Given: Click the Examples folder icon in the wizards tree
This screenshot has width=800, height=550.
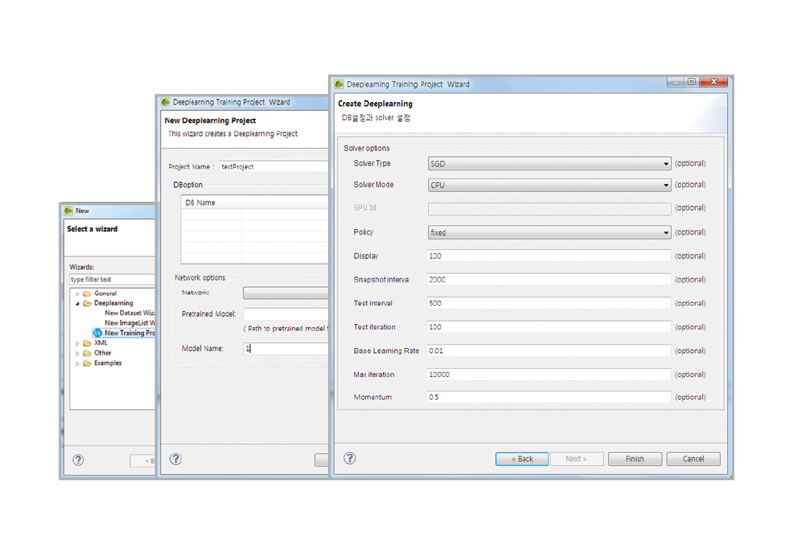Looking at the screenshot, I should 87,363.
